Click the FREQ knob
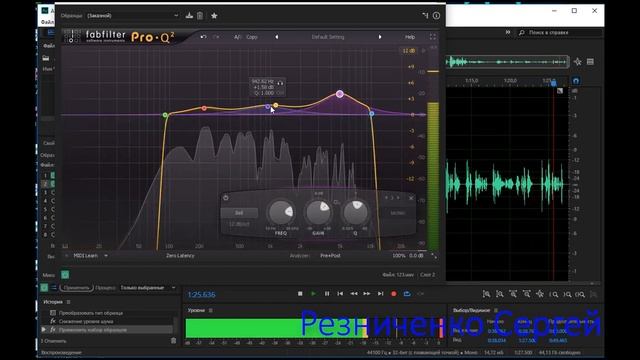The image size is (640, 360). coord(281,212)
